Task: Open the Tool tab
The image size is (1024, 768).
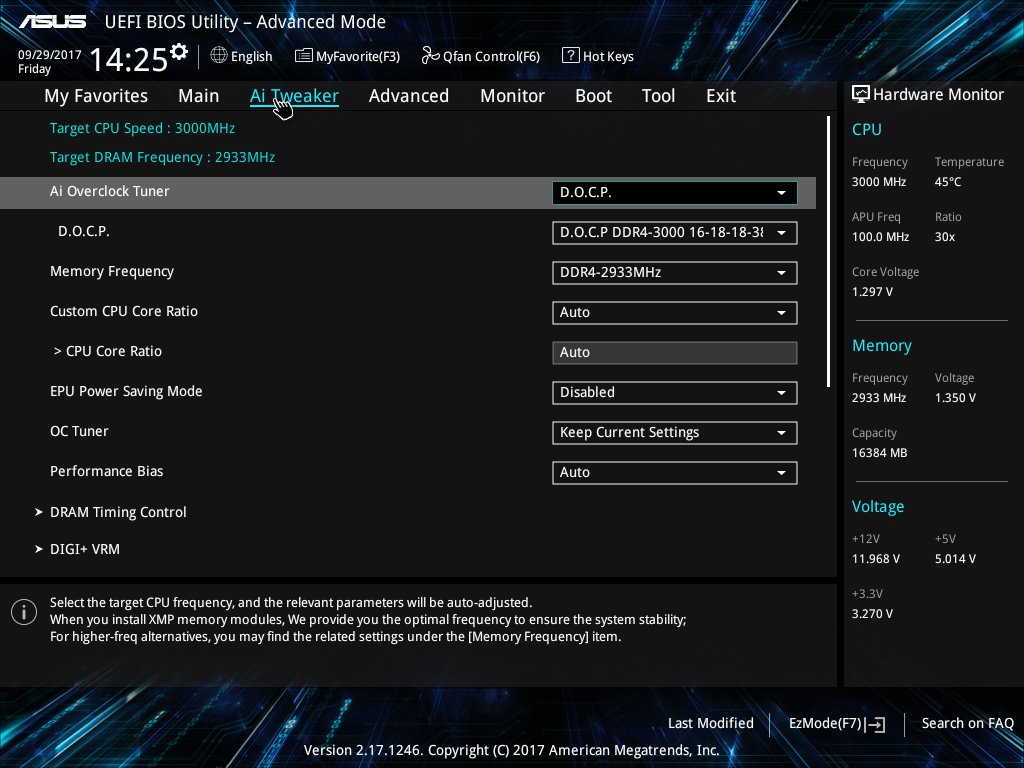Action: coord(658,96)
